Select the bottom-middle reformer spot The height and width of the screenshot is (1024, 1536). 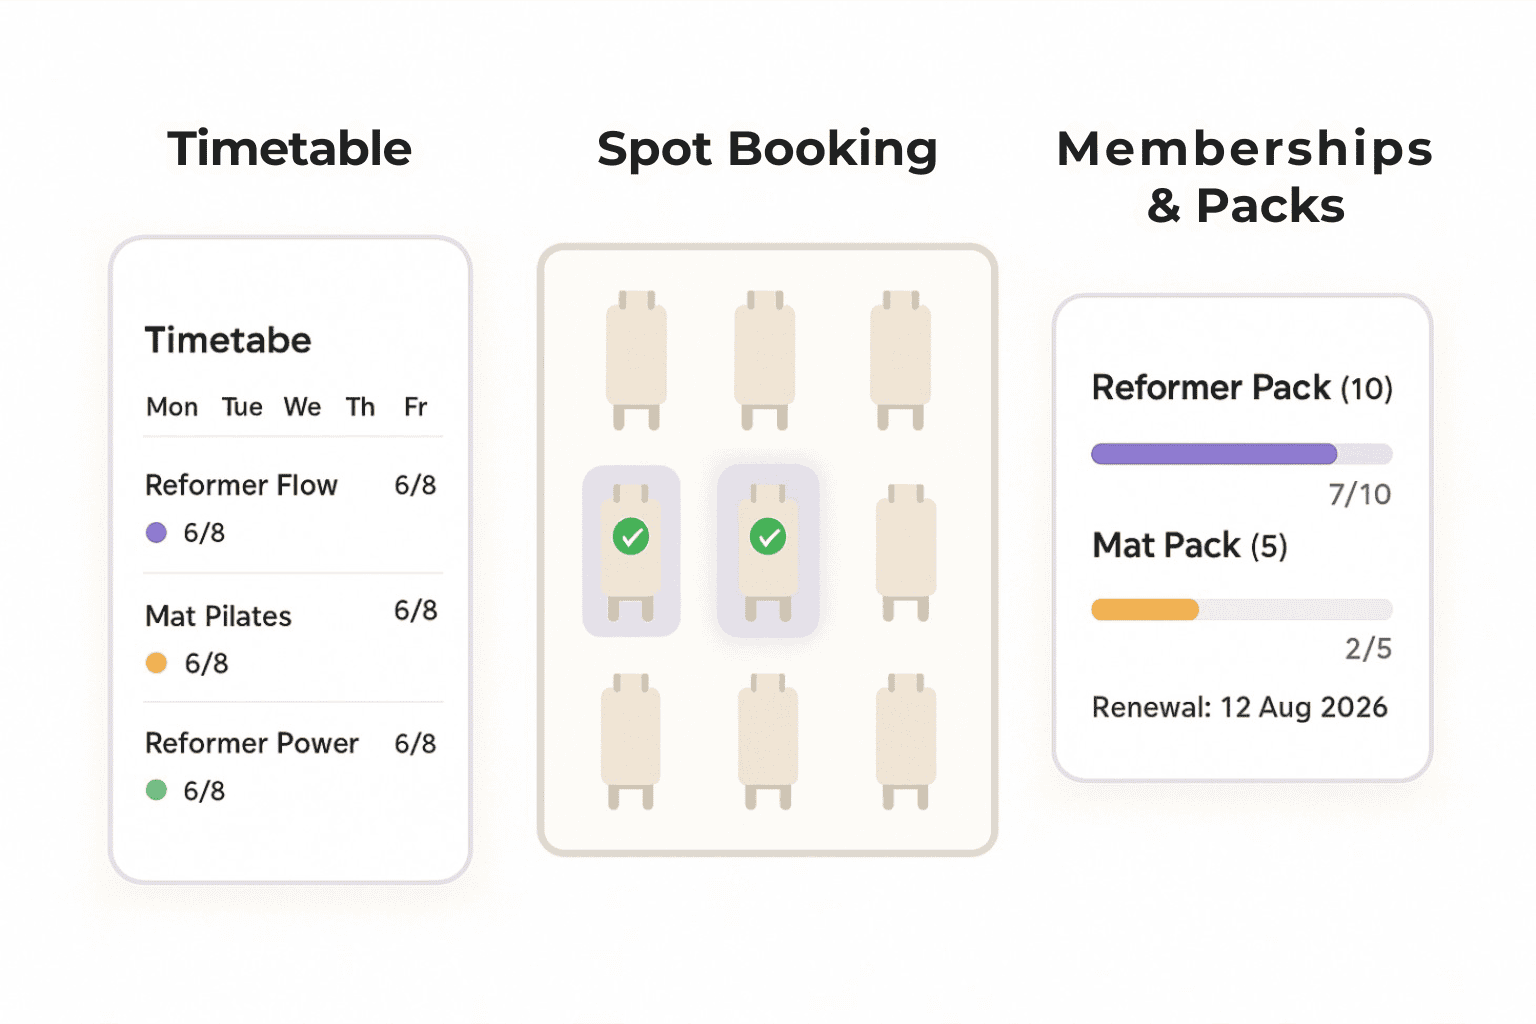point(767,738)
